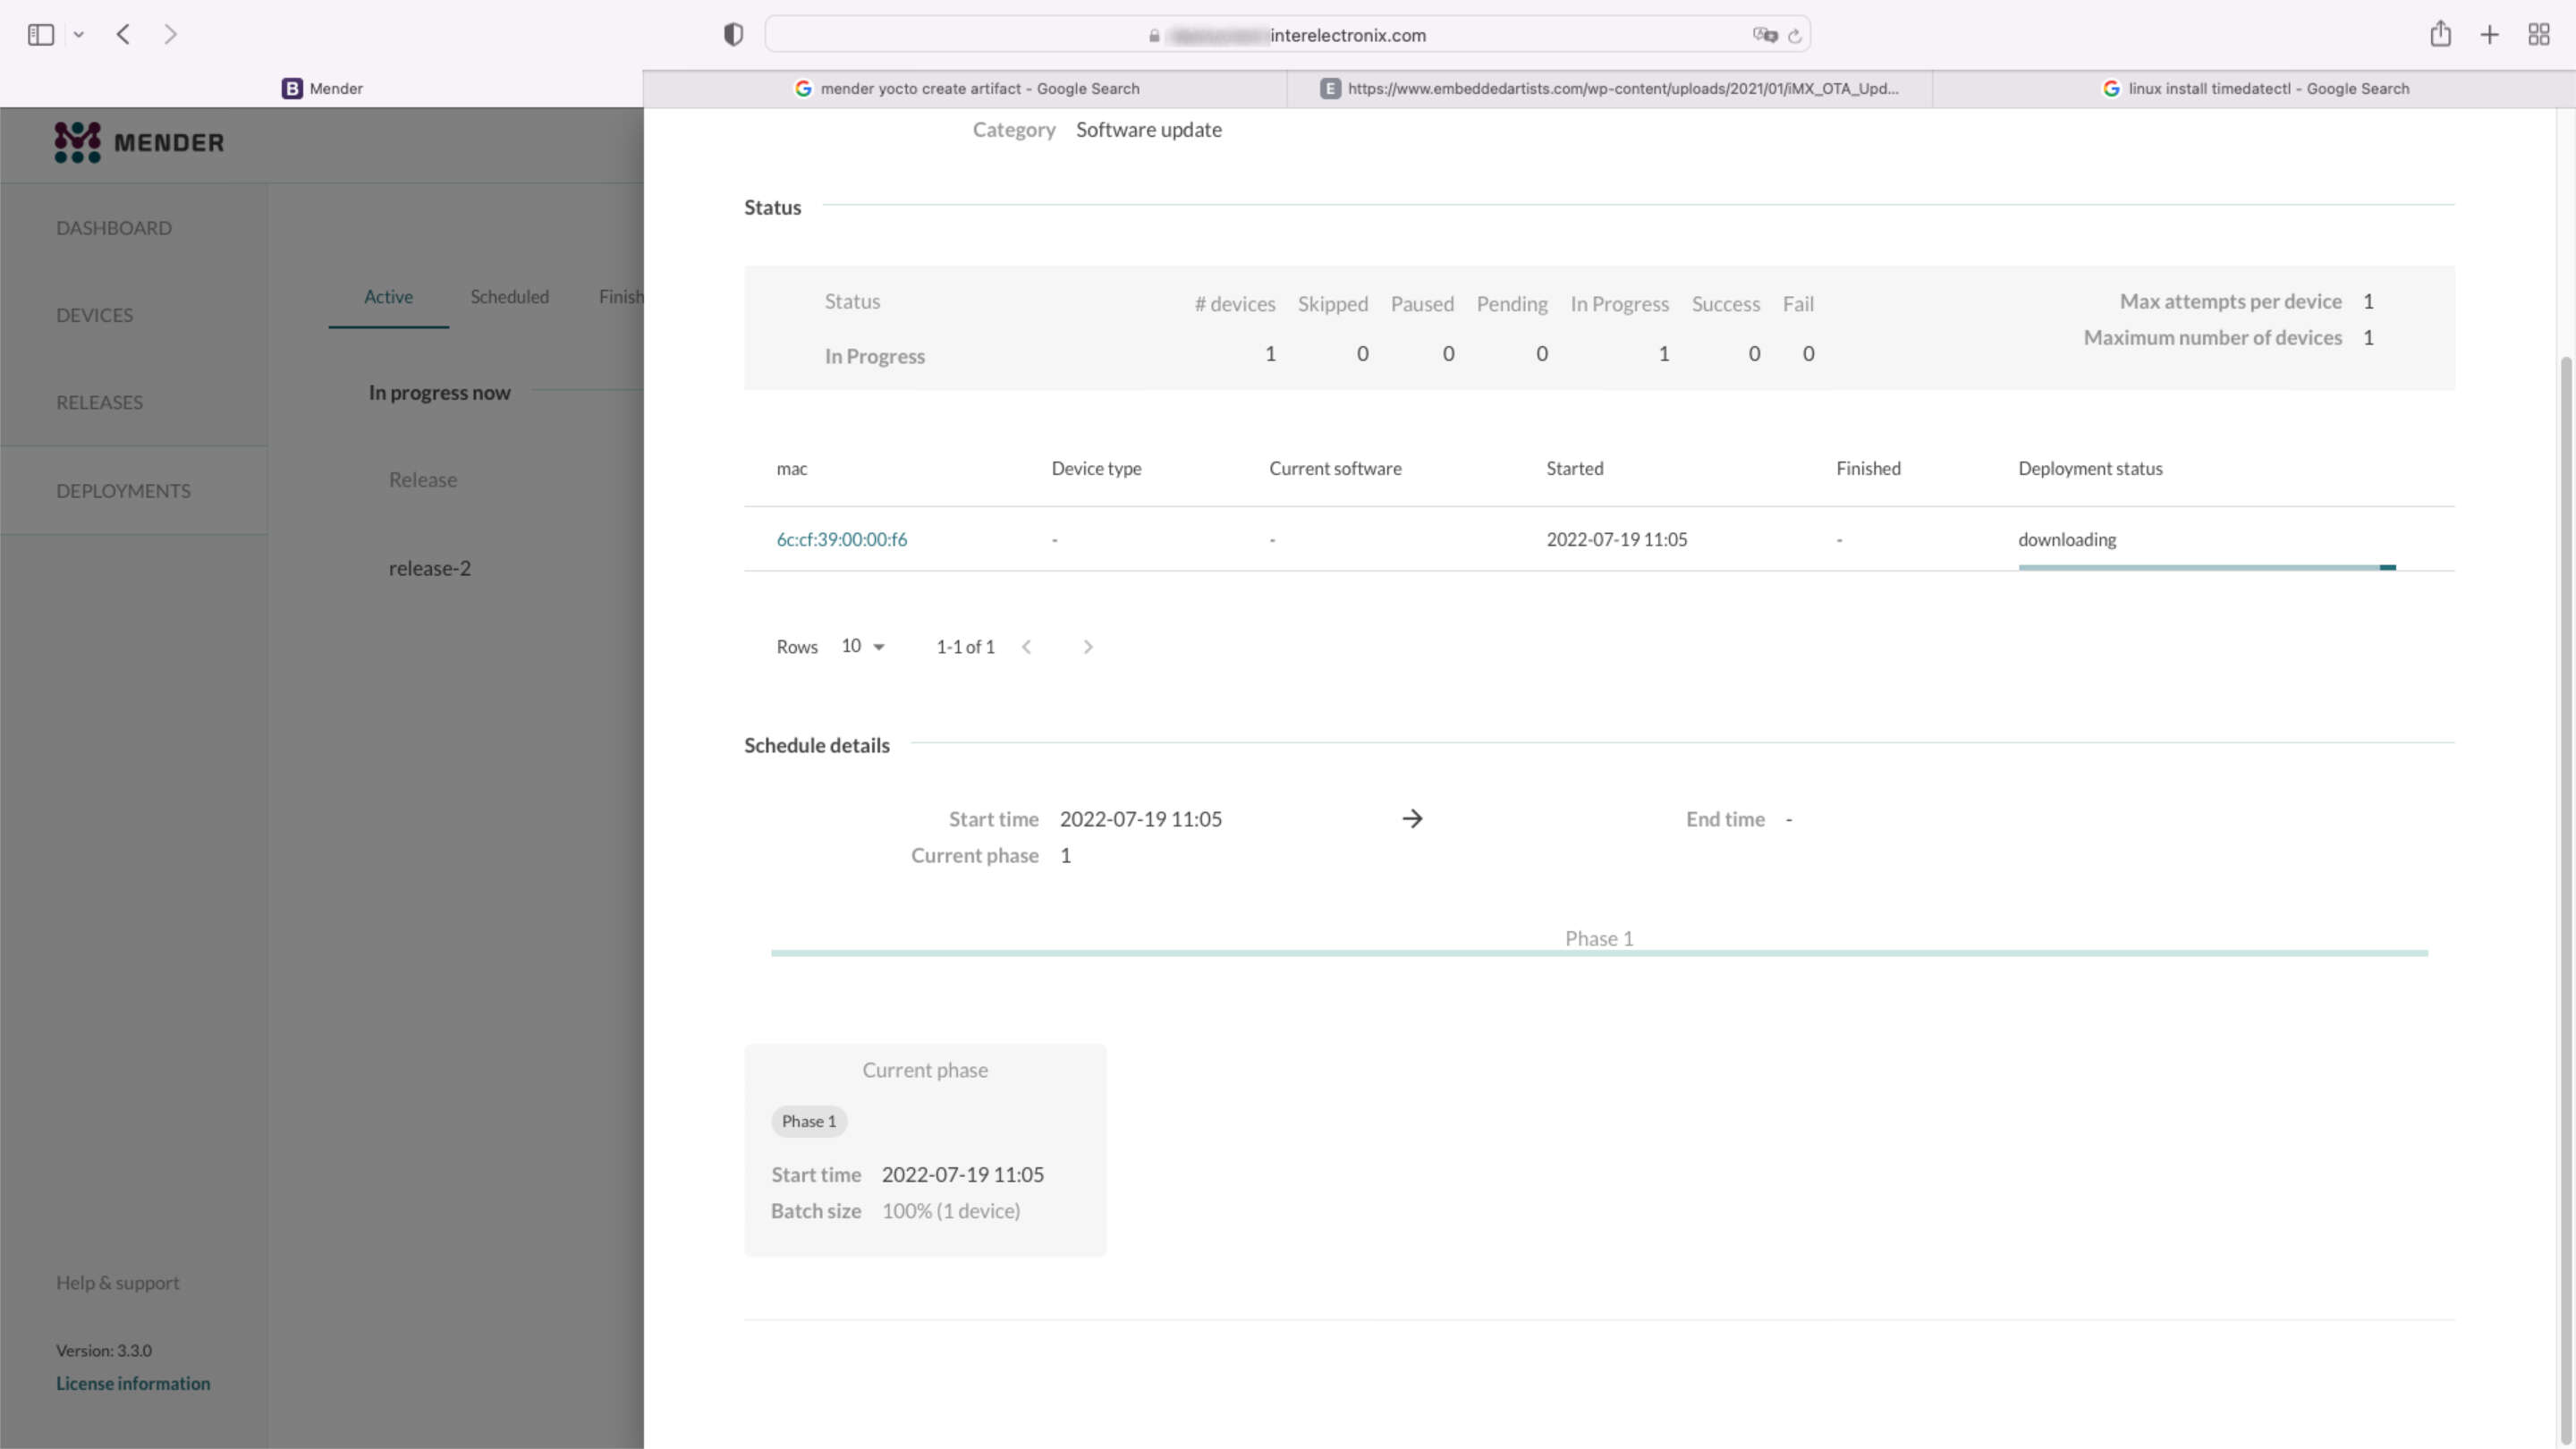Viewport: 2576px width, 1449px height.
Task: Select the Scheduled deployments tab
Action: tap(510, 295)
